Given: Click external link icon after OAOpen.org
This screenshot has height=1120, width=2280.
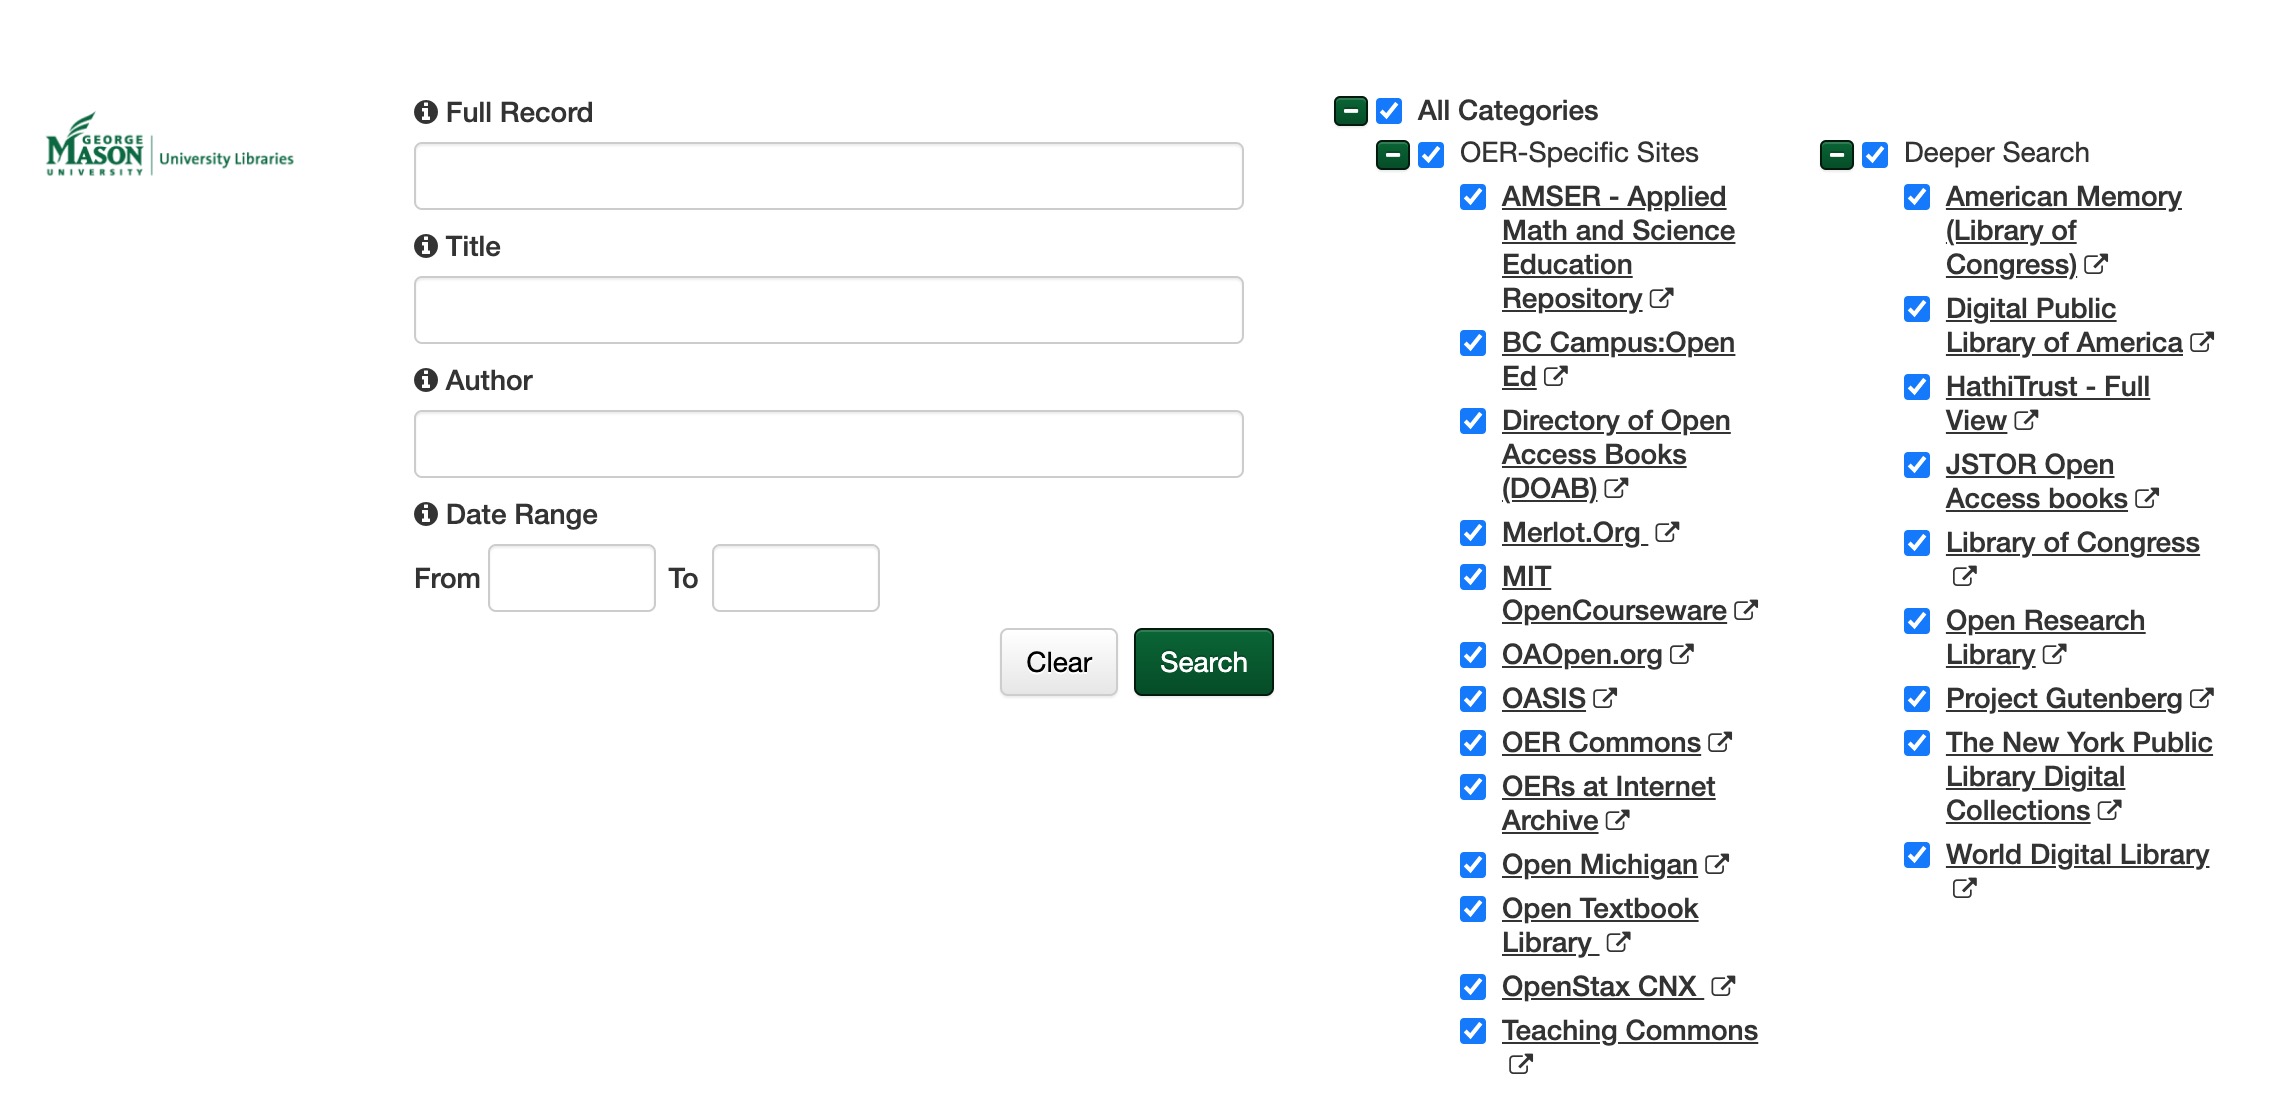Looking at the screenshot, I should [1681, 654].
